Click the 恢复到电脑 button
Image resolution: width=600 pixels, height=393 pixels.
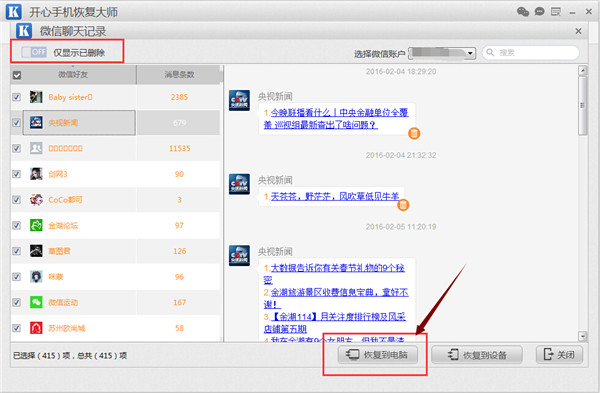tap(377, 355)
